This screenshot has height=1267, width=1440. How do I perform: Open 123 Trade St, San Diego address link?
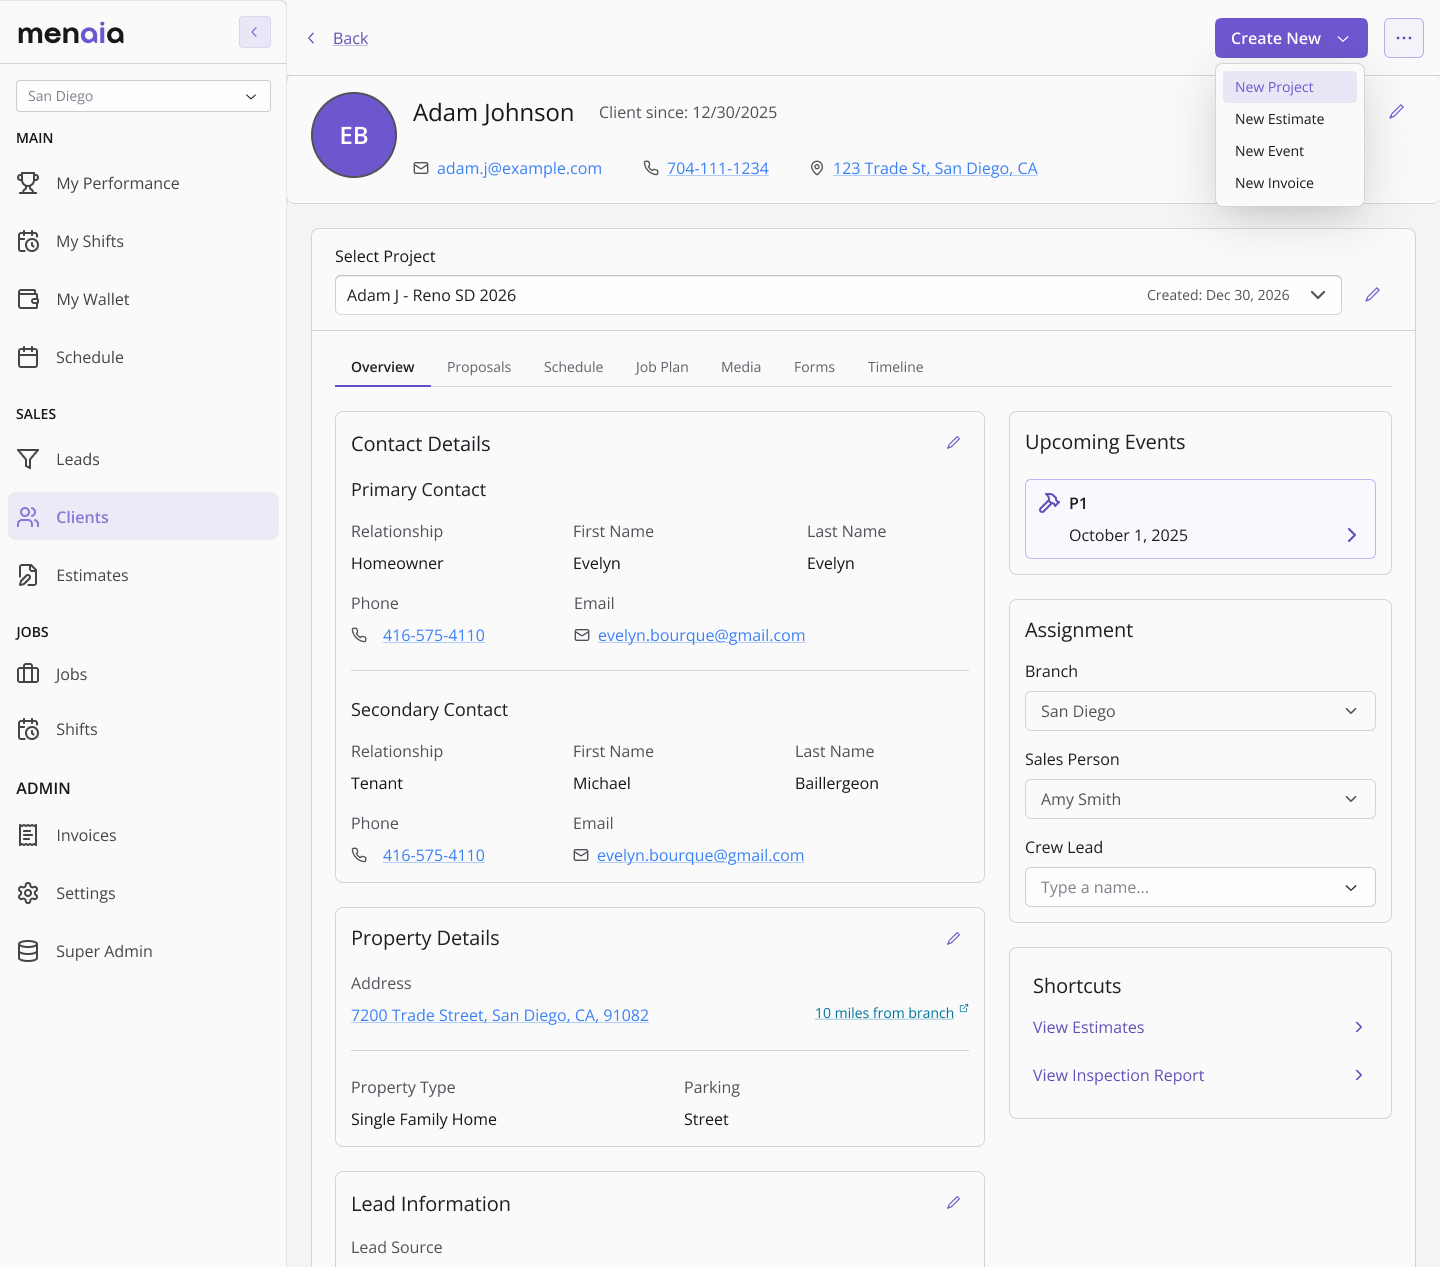point(935,168)
